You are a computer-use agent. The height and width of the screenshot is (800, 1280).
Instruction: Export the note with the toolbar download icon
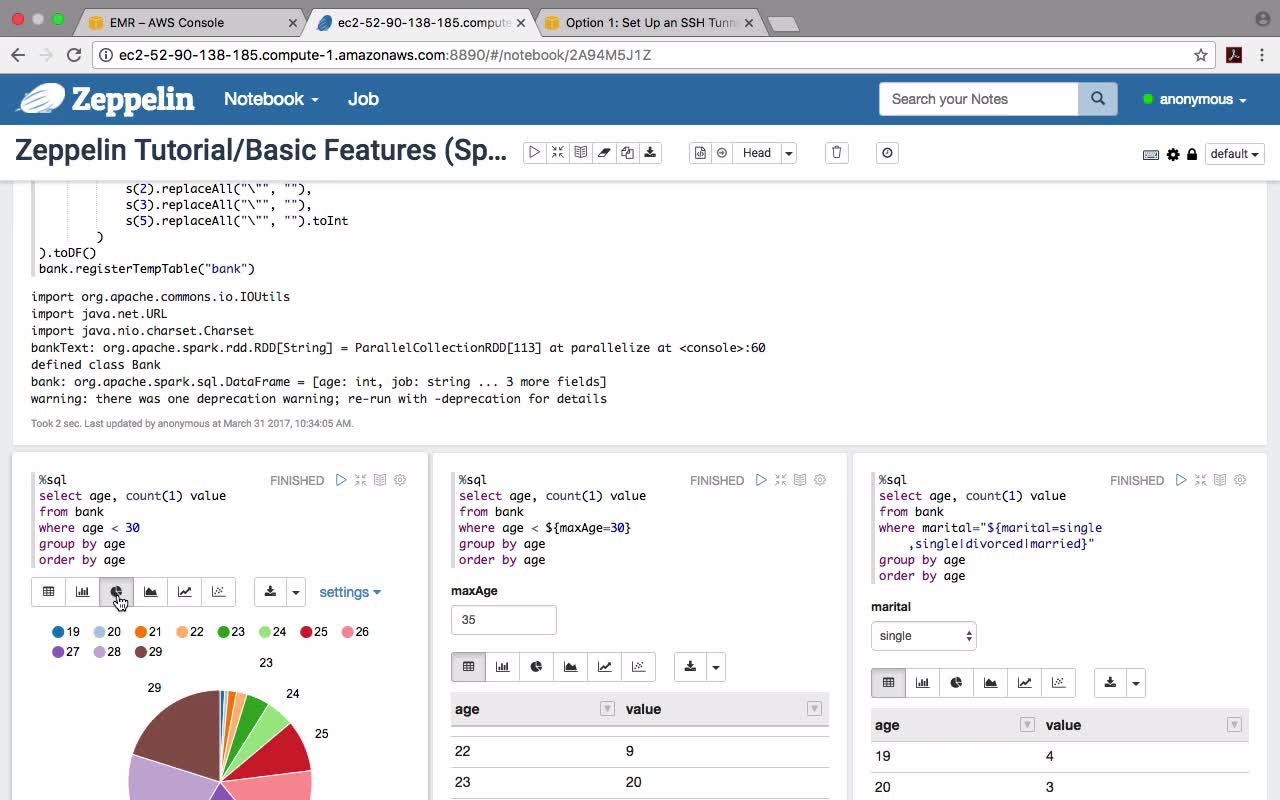click(650, 153)
